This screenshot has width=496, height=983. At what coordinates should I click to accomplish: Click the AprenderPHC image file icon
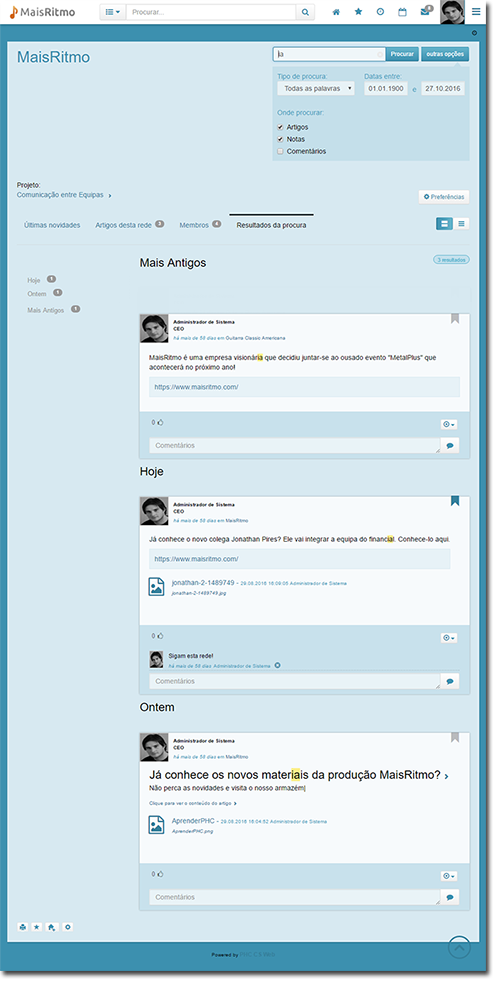pos(156,824)
